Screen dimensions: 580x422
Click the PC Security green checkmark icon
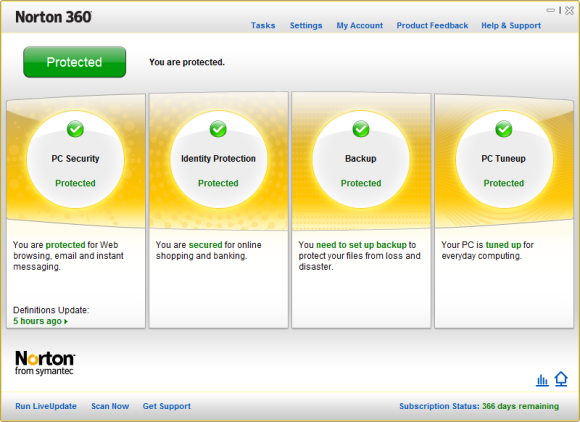[x=75, y=129]
